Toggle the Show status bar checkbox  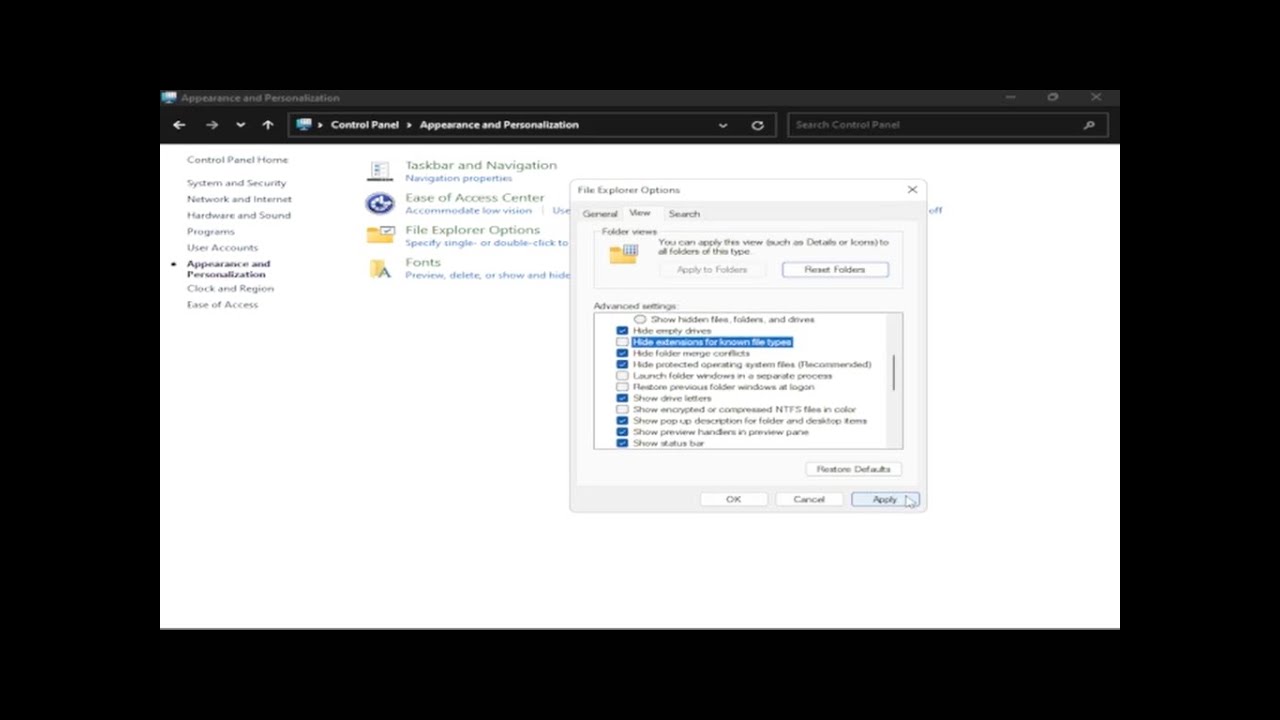click(622, 443)
